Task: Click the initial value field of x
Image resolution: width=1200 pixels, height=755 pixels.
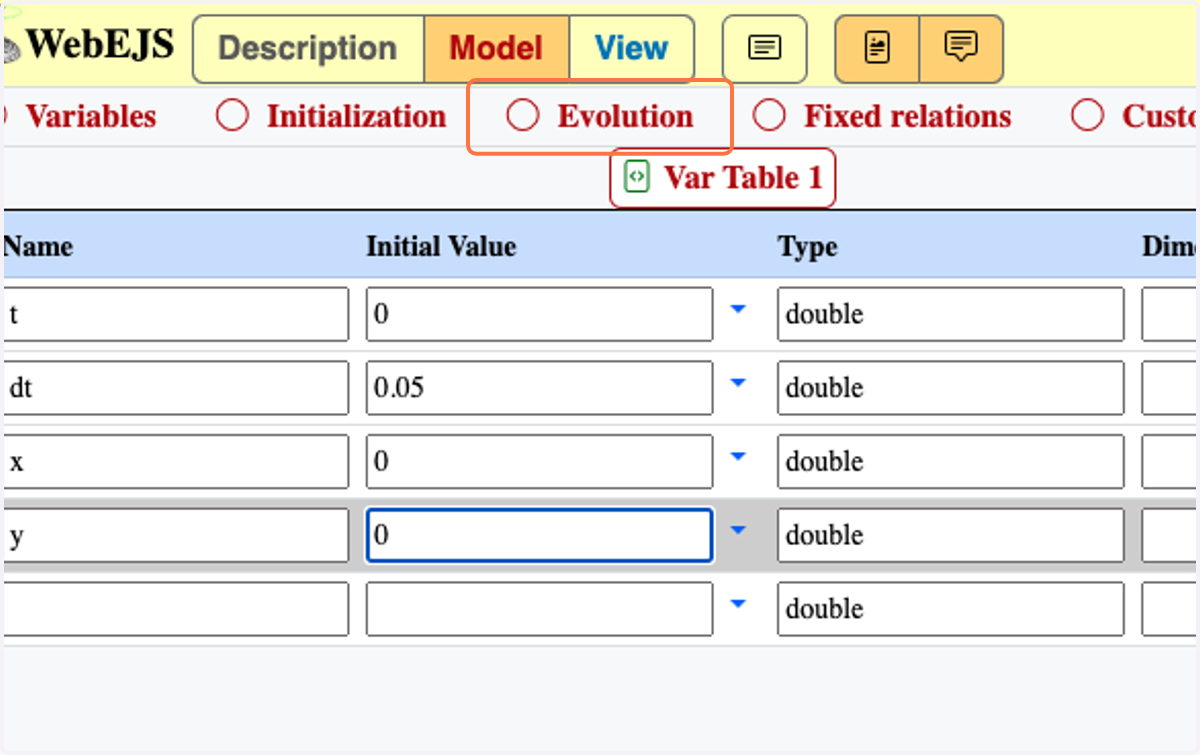Action: (x=539, y=461)
